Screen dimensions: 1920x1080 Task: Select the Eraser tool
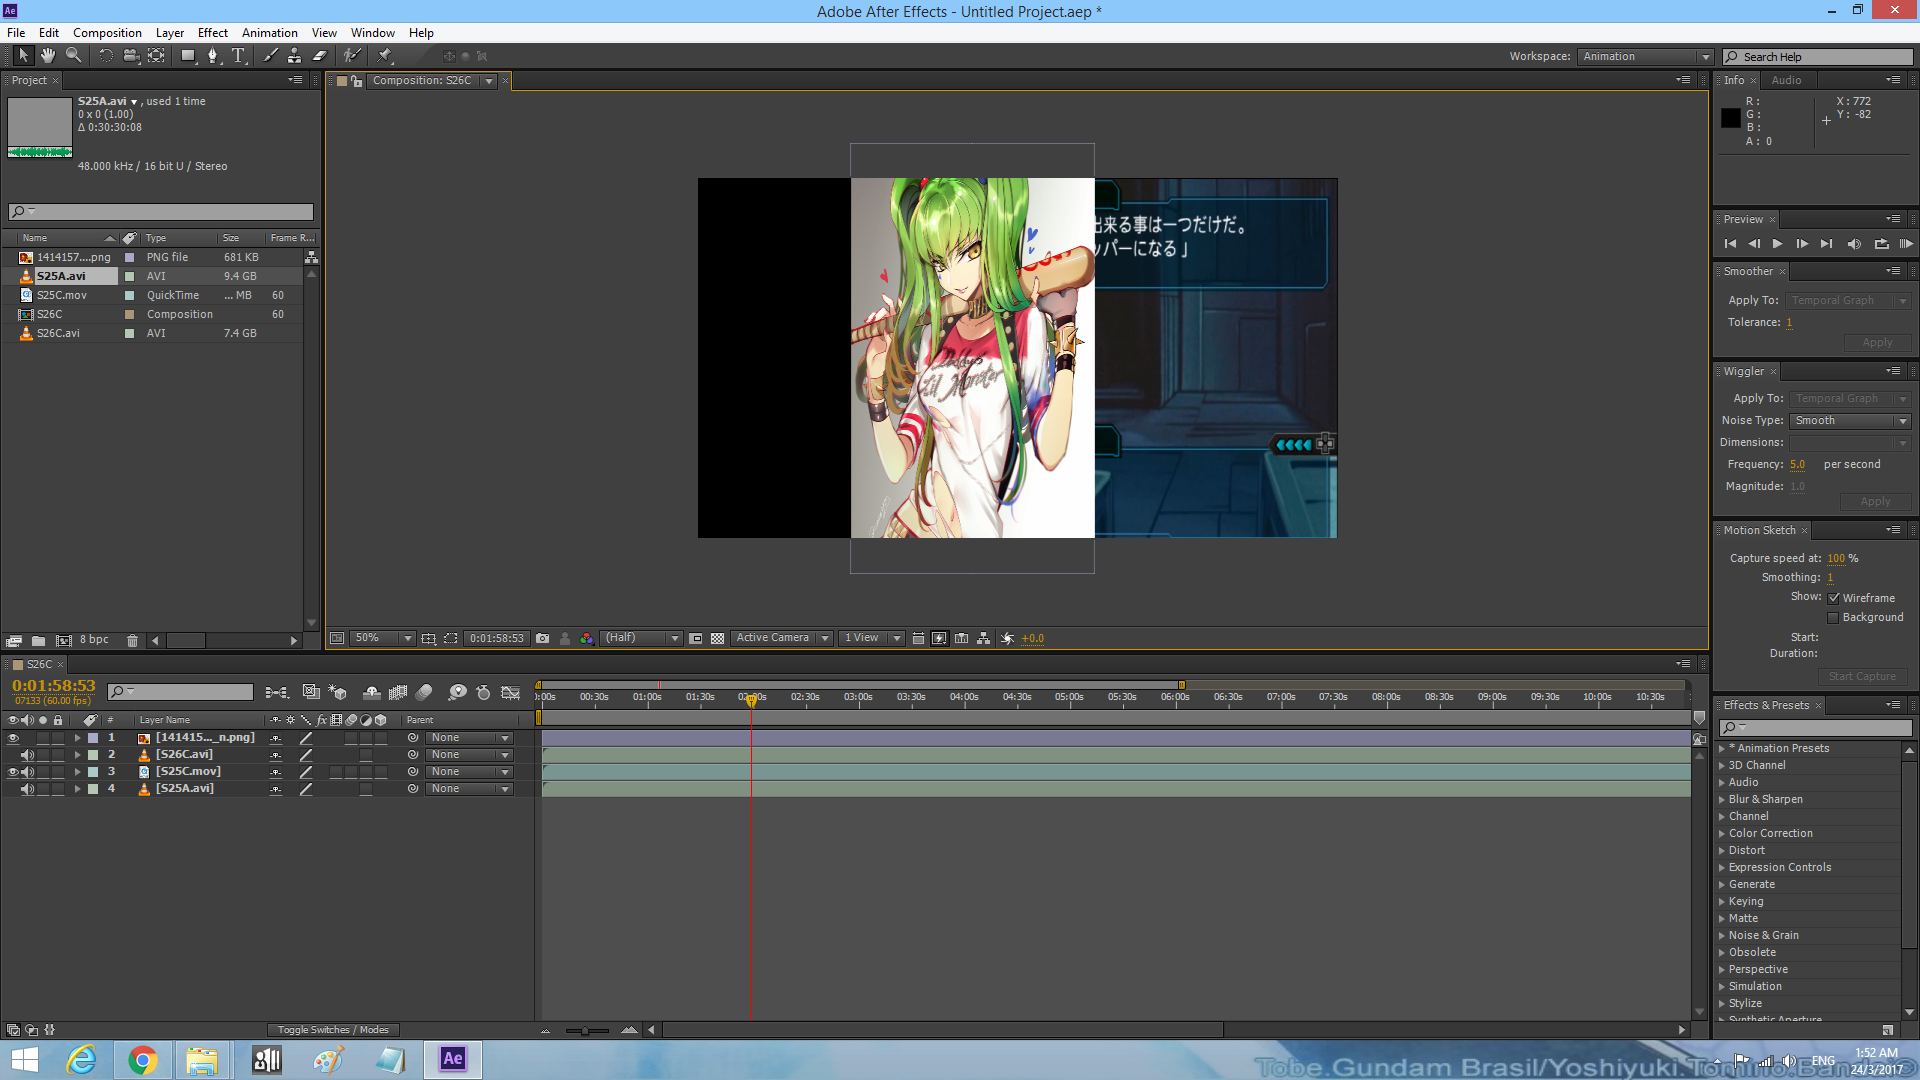pos(320,56)
